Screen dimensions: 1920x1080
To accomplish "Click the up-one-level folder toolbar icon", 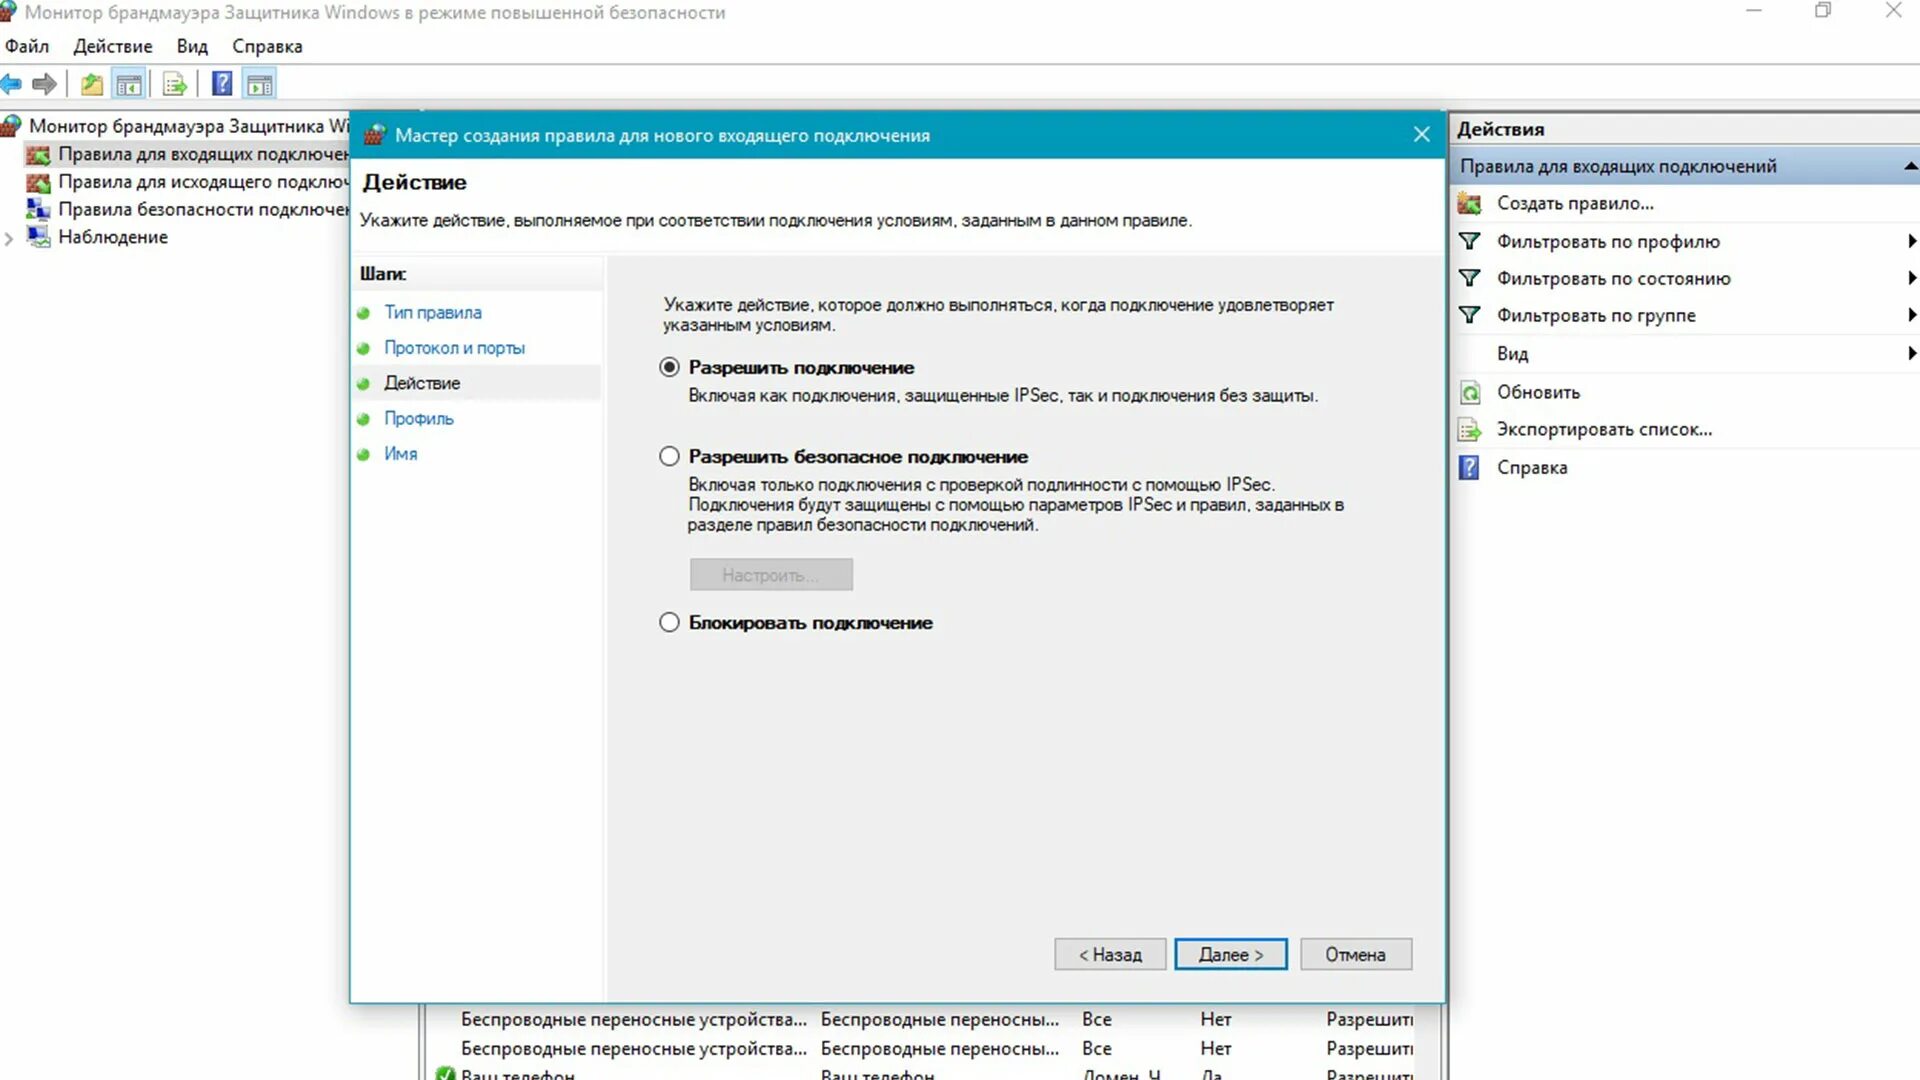I will tap(92, 84).
